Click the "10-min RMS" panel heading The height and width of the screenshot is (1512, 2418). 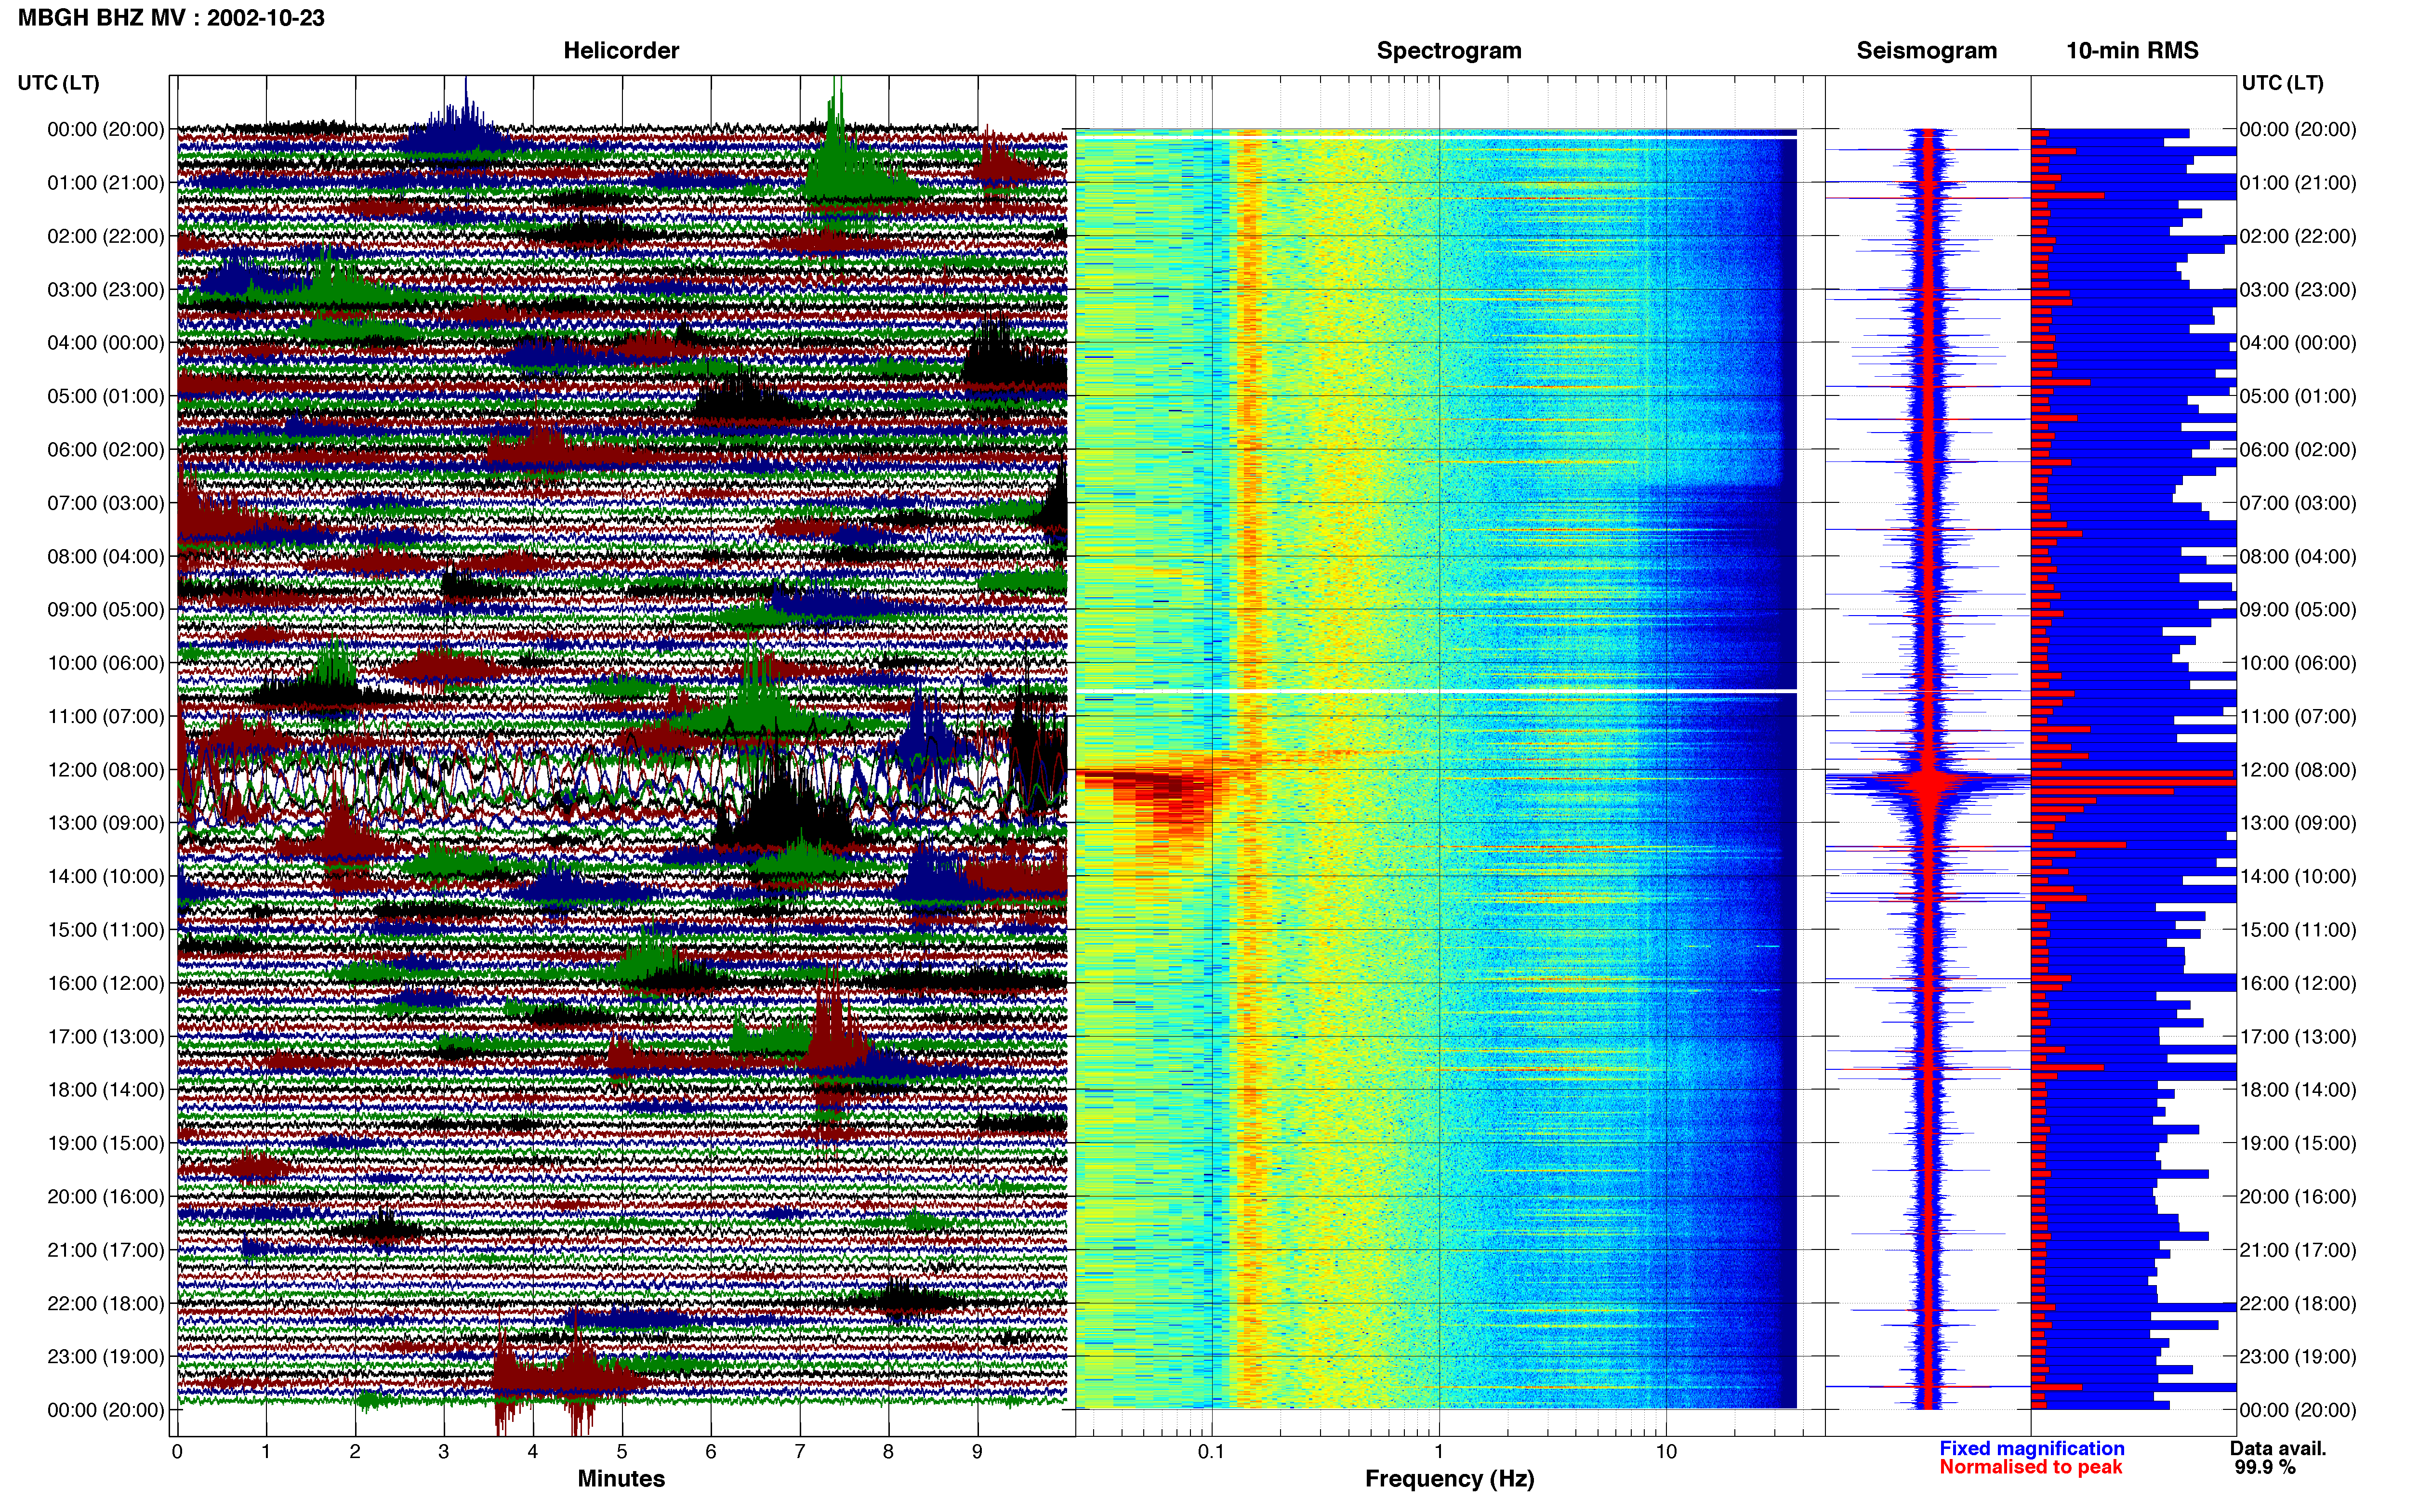click(2132, 51)
